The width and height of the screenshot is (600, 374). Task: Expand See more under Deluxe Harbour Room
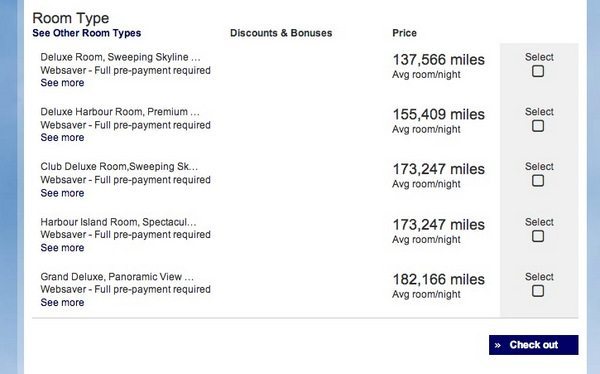click(62, 137)
